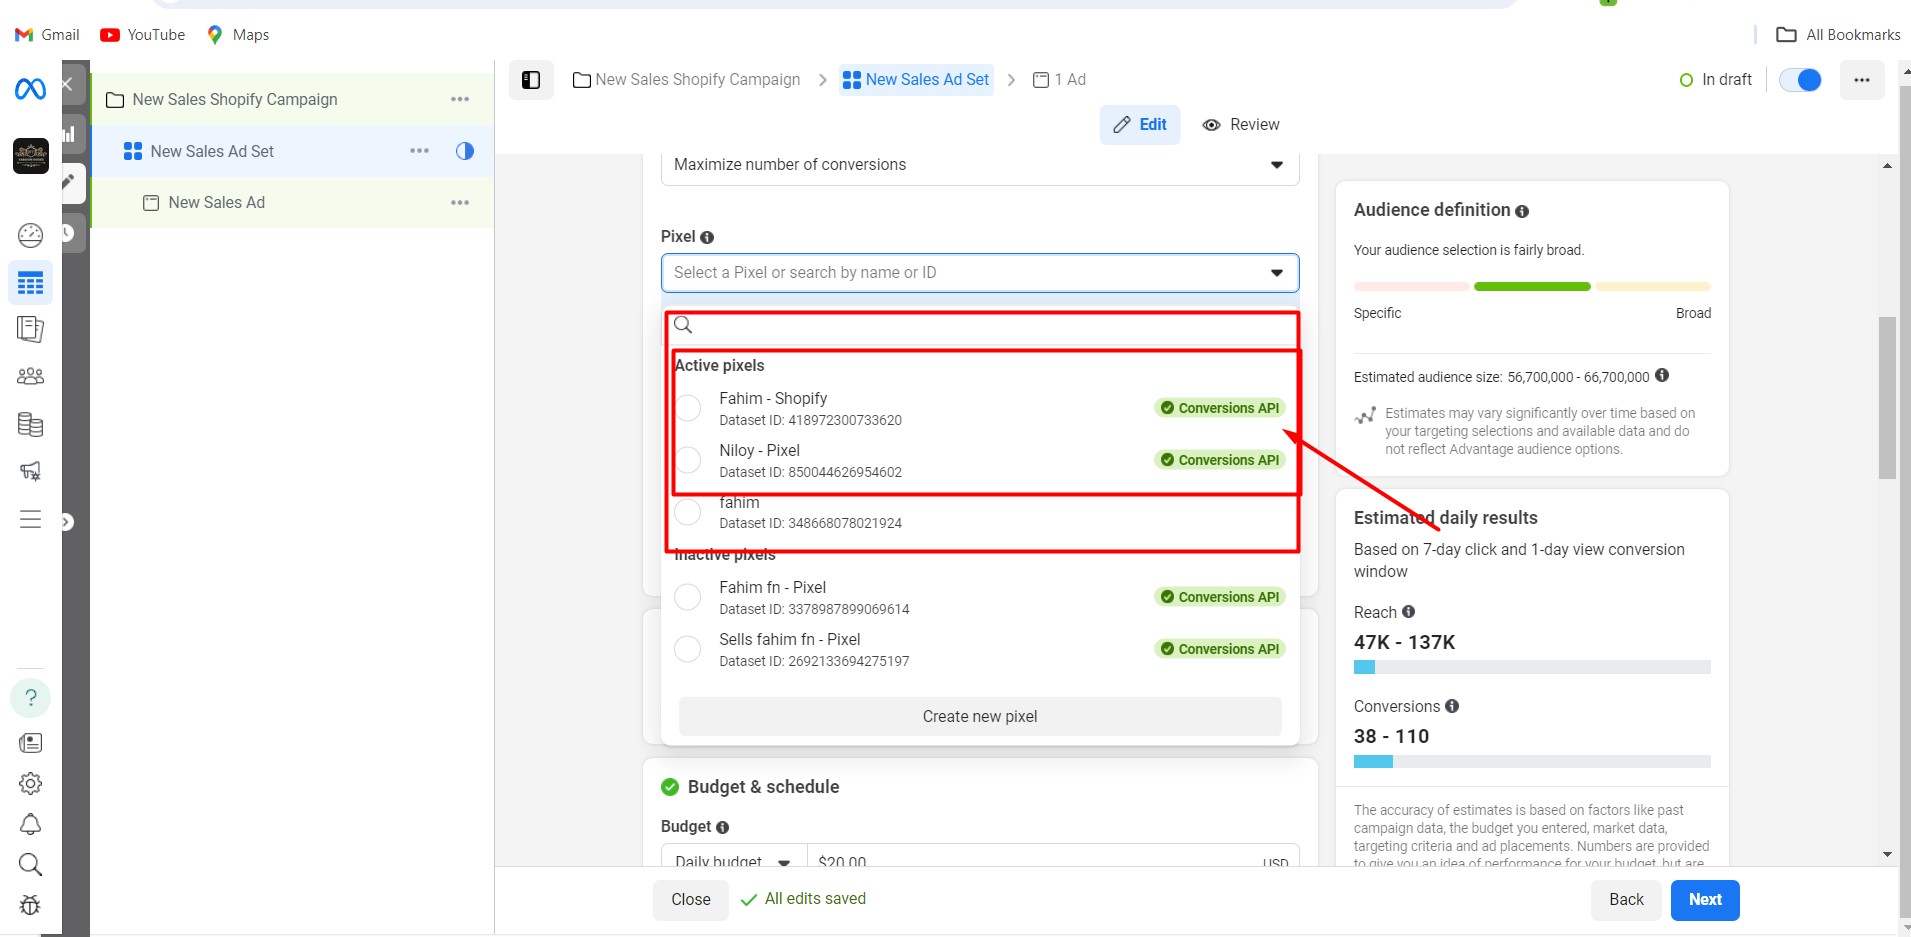This screenshot has width=1911, height=937.
Task: Open the Maps bookmark
Action: point(238,35)
